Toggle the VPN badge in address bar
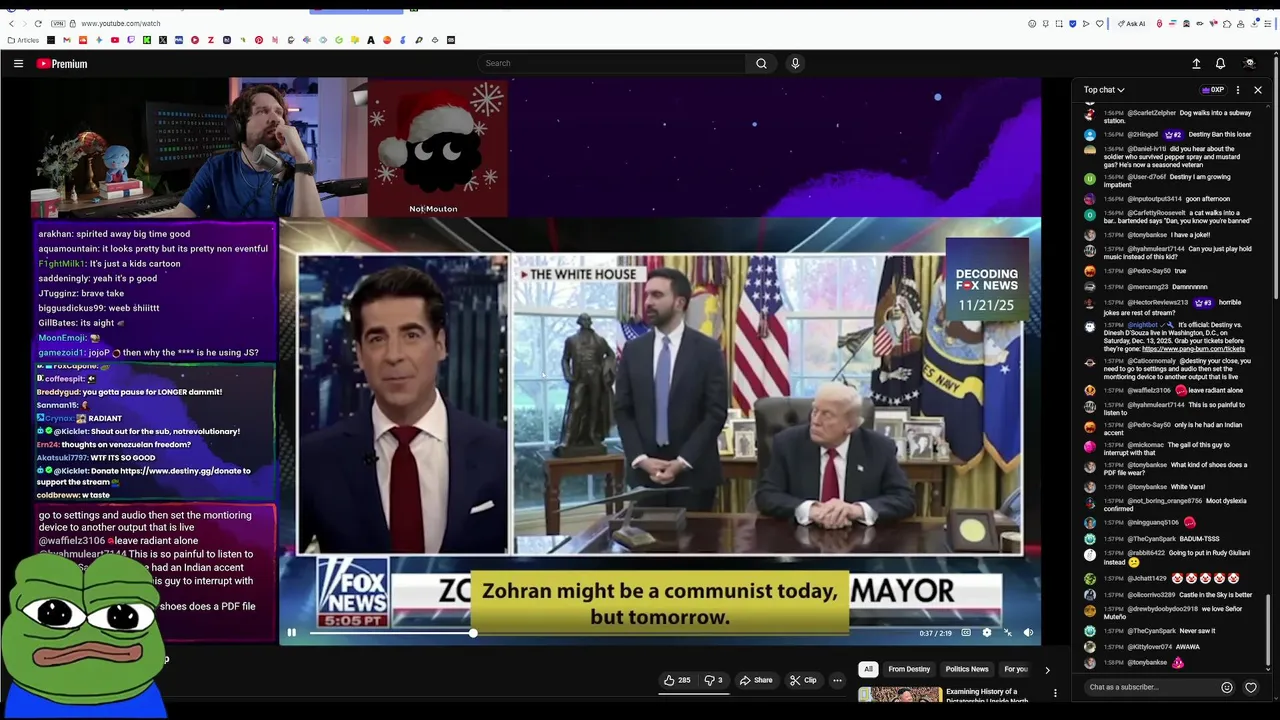The image size is (1280, 720). click(x=58, y=23)
